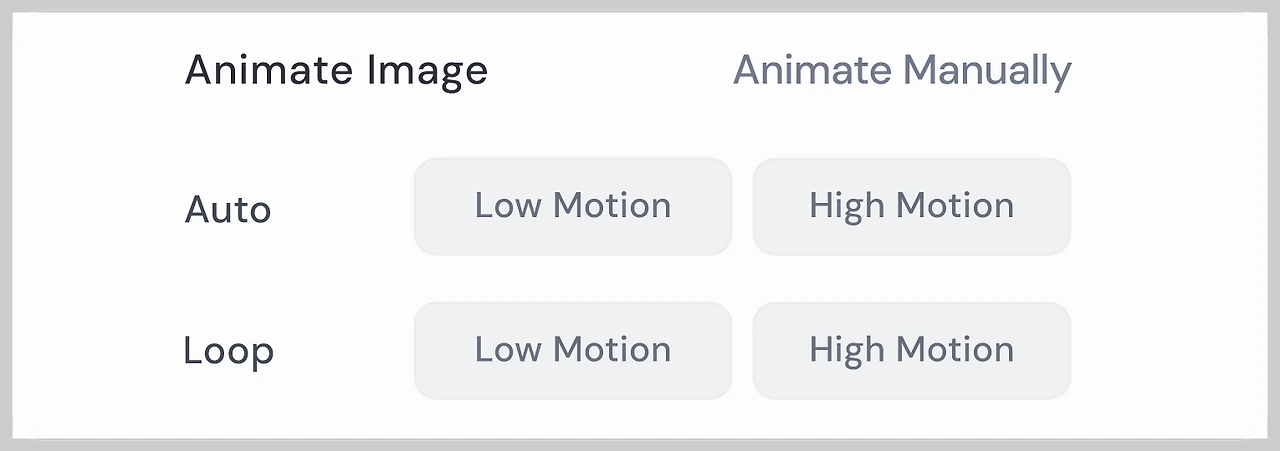Choose Low Motion in the Auto row
The height and width of the screenshot is (451, 1280).
(573, 206)
